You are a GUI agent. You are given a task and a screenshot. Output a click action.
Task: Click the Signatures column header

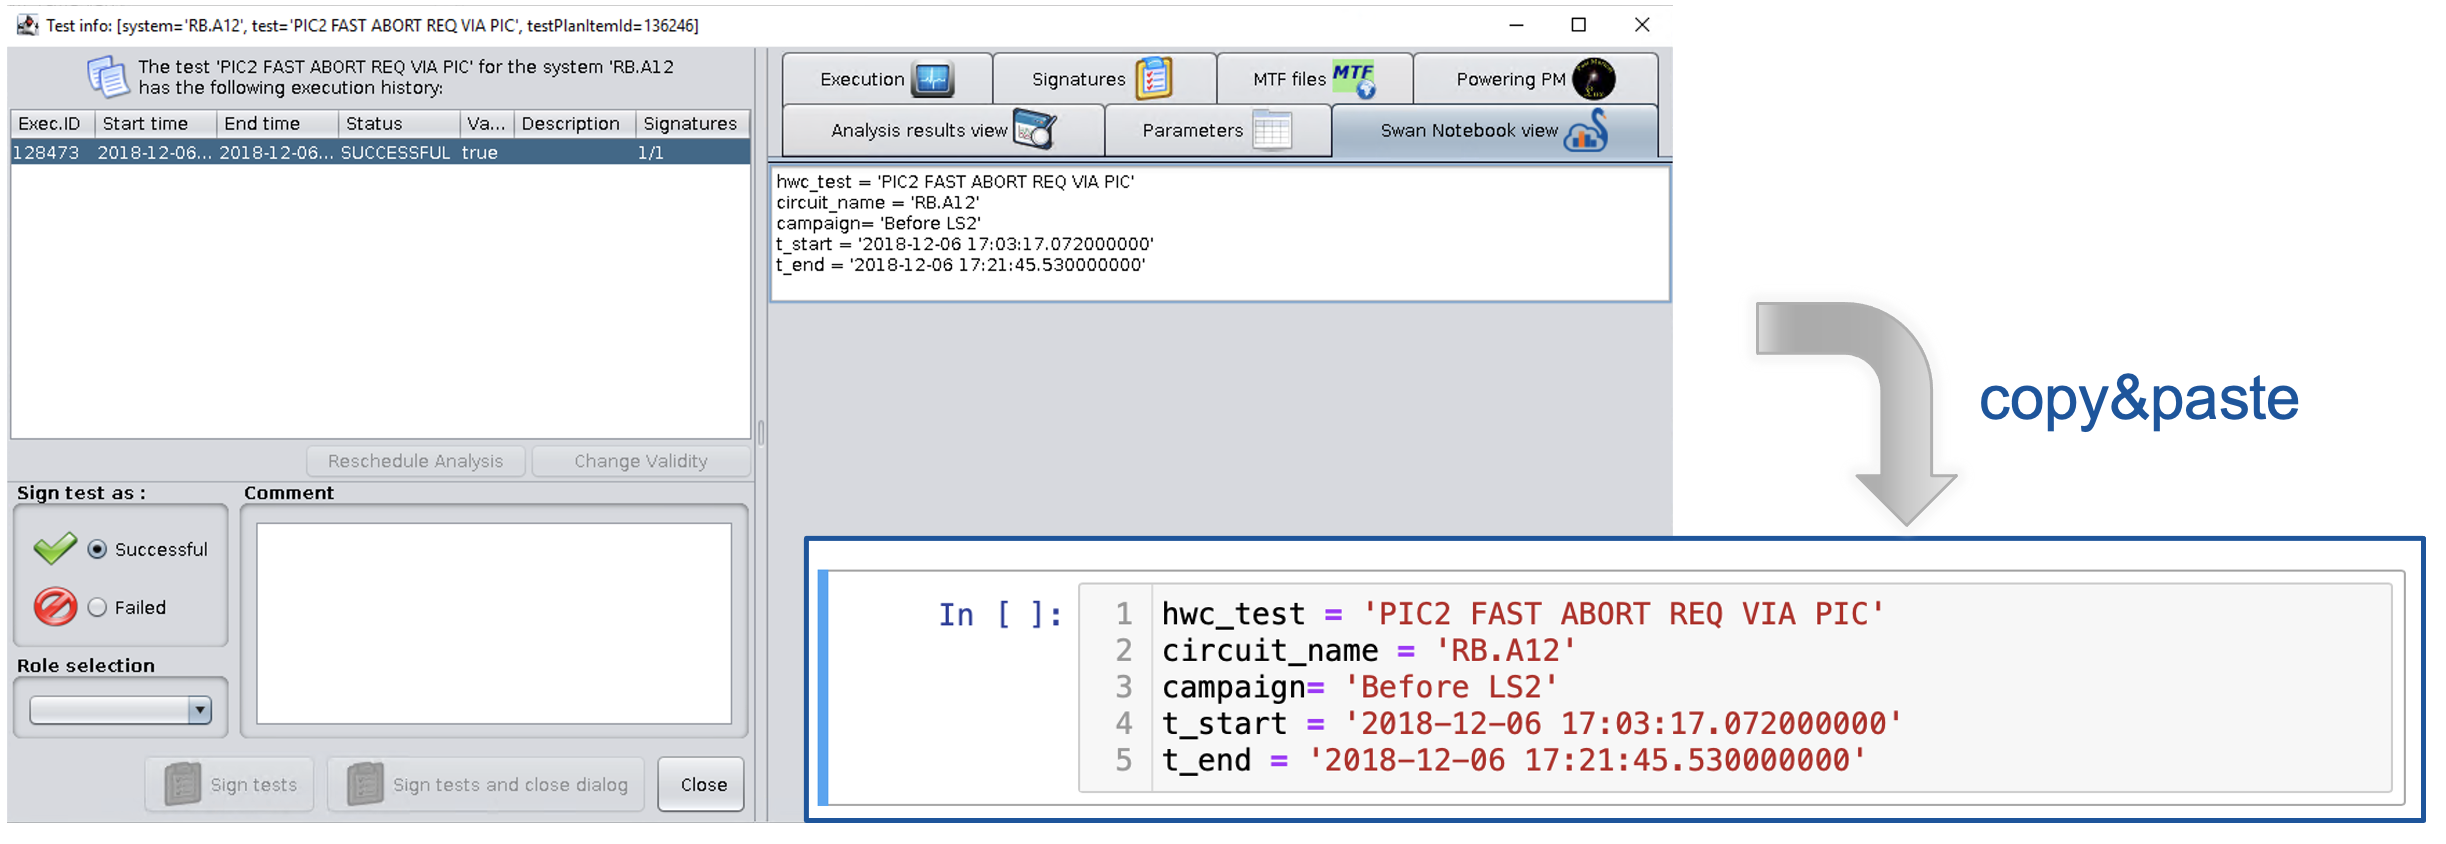[x=693, y=124]
